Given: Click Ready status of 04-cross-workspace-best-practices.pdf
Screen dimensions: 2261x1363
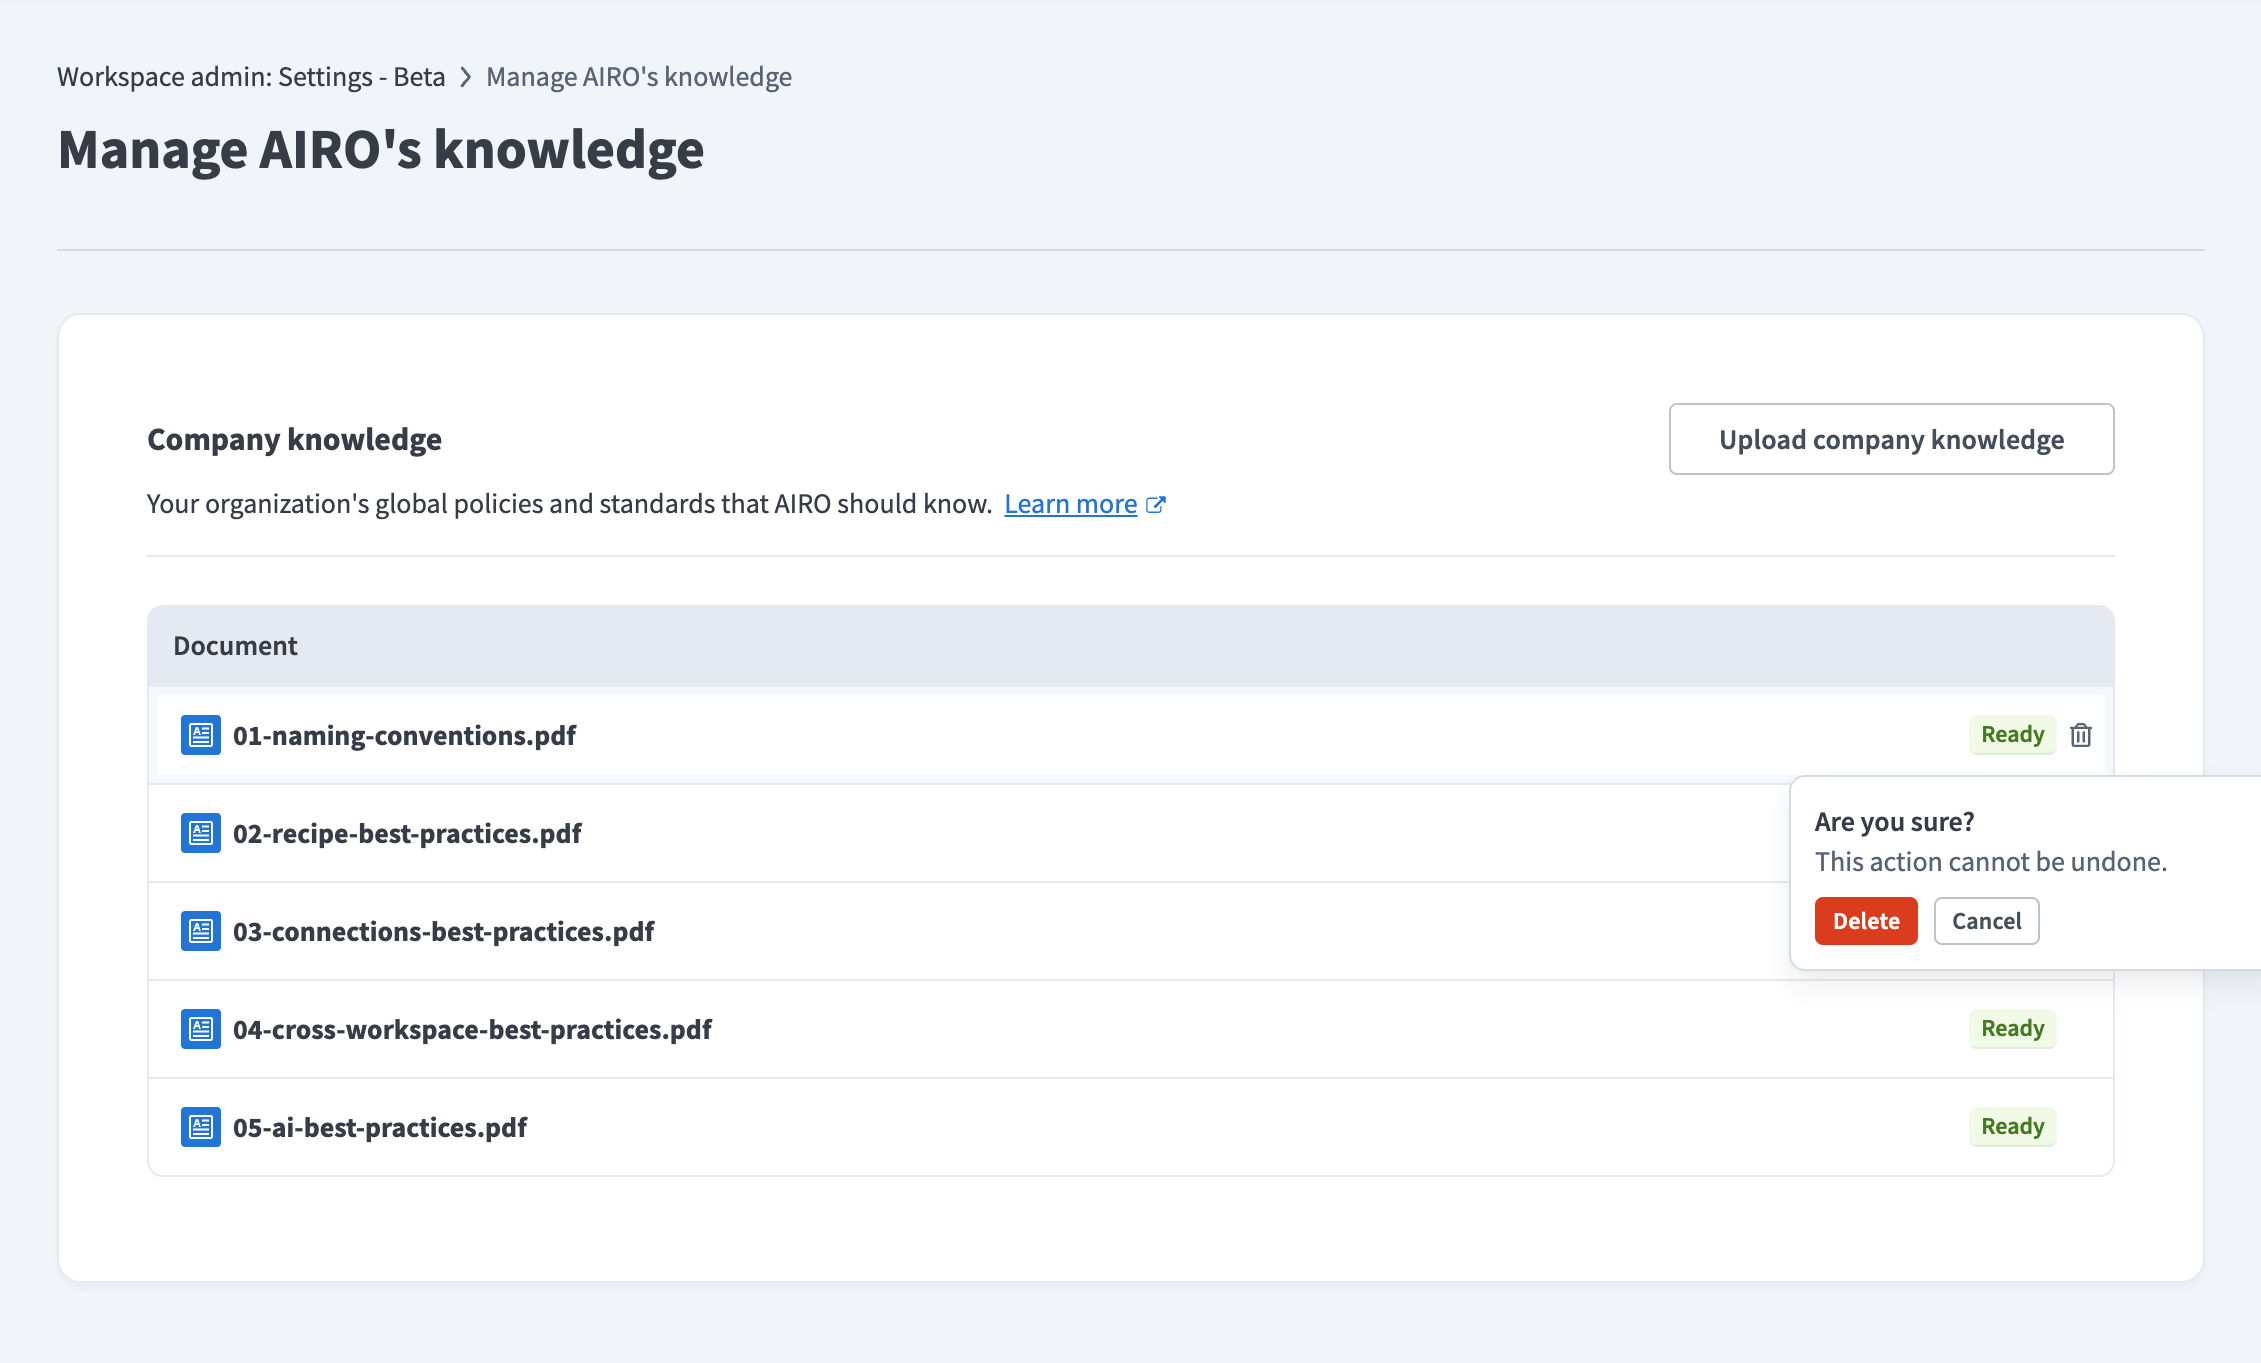Looking at the screenshot, I should click(x=2012, y=1029).
